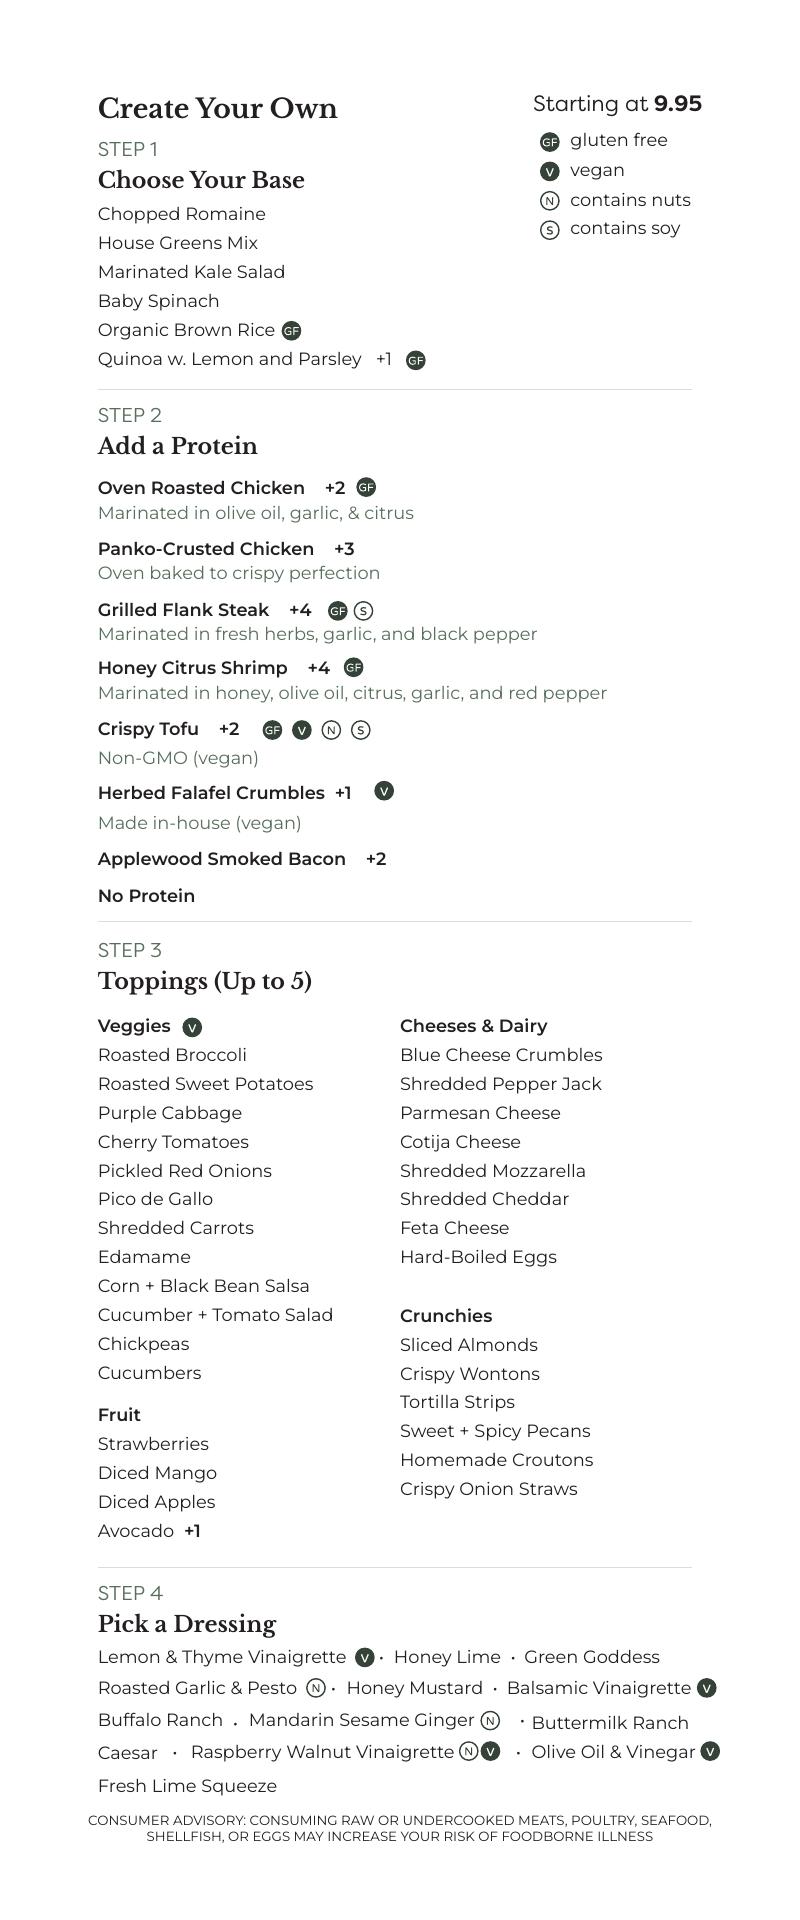Select Roasted Sweet Potatoes topping
The width and height of the screenshot is (800, 1920).
point(205,1084)
